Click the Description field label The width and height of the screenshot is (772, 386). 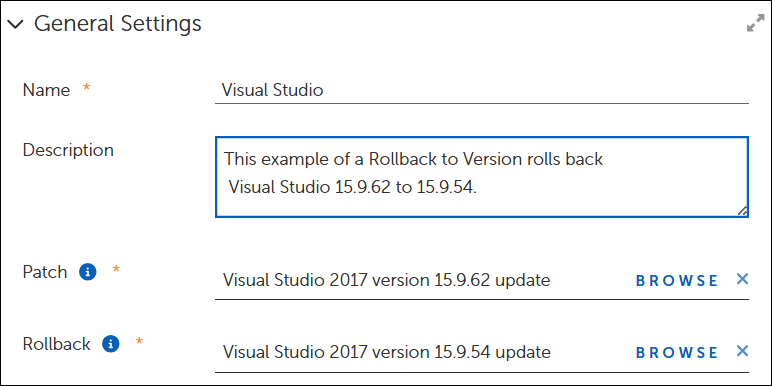click(68, 150)
